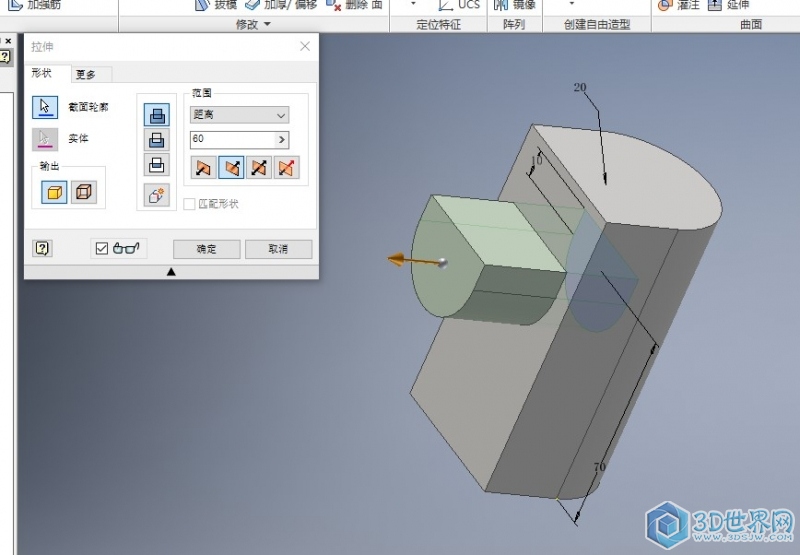This screenshot has width=800, height=555.
Task: Open the 距离 extents dropdown
Action: pos(239,115)
